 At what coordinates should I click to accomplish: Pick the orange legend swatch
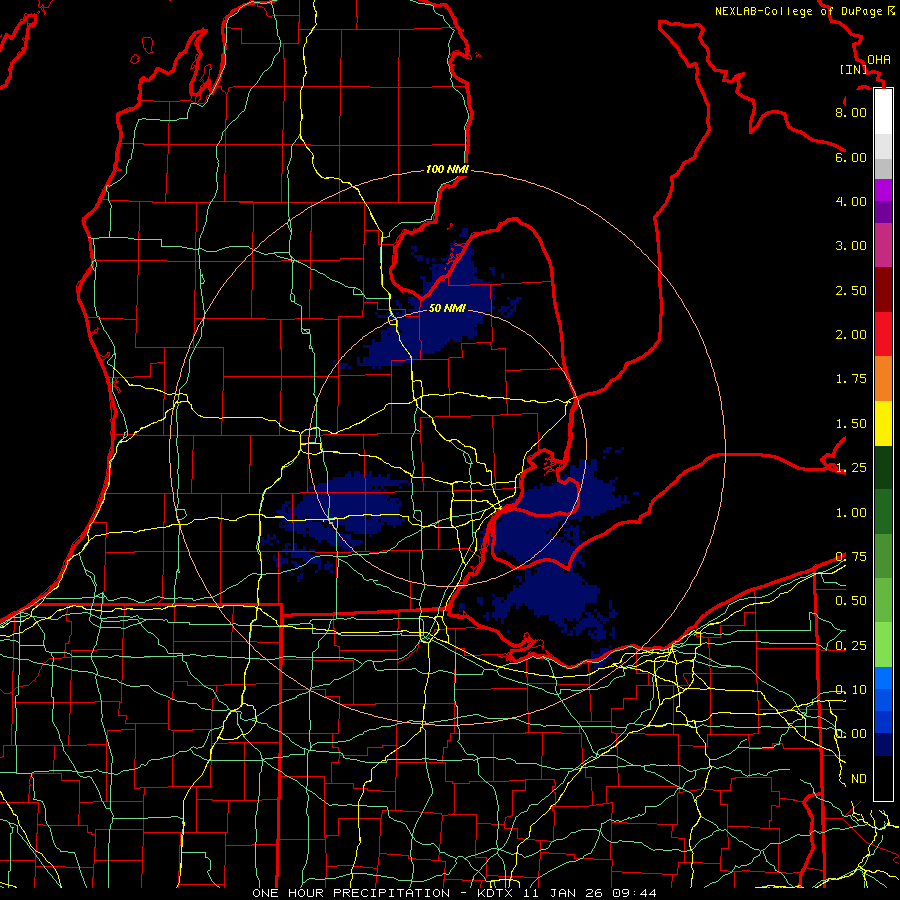point(883,379)
